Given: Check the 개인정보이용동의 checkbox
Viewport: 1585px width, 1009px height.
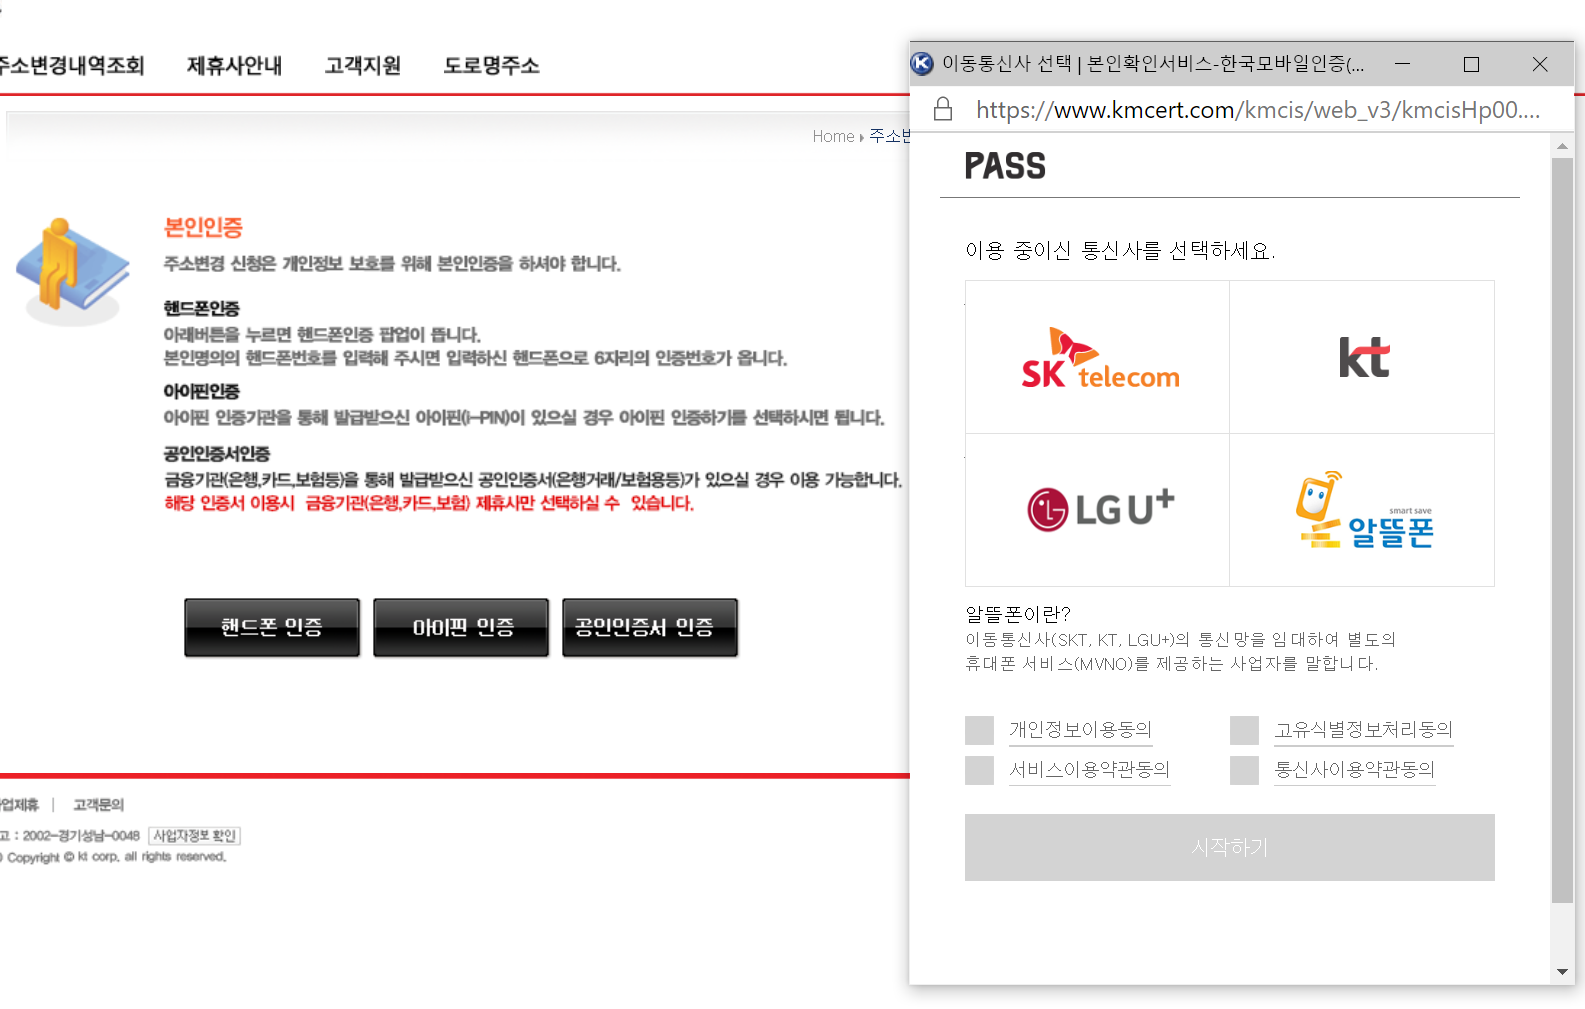Looking at the screenshot, I should coord(979,730).
